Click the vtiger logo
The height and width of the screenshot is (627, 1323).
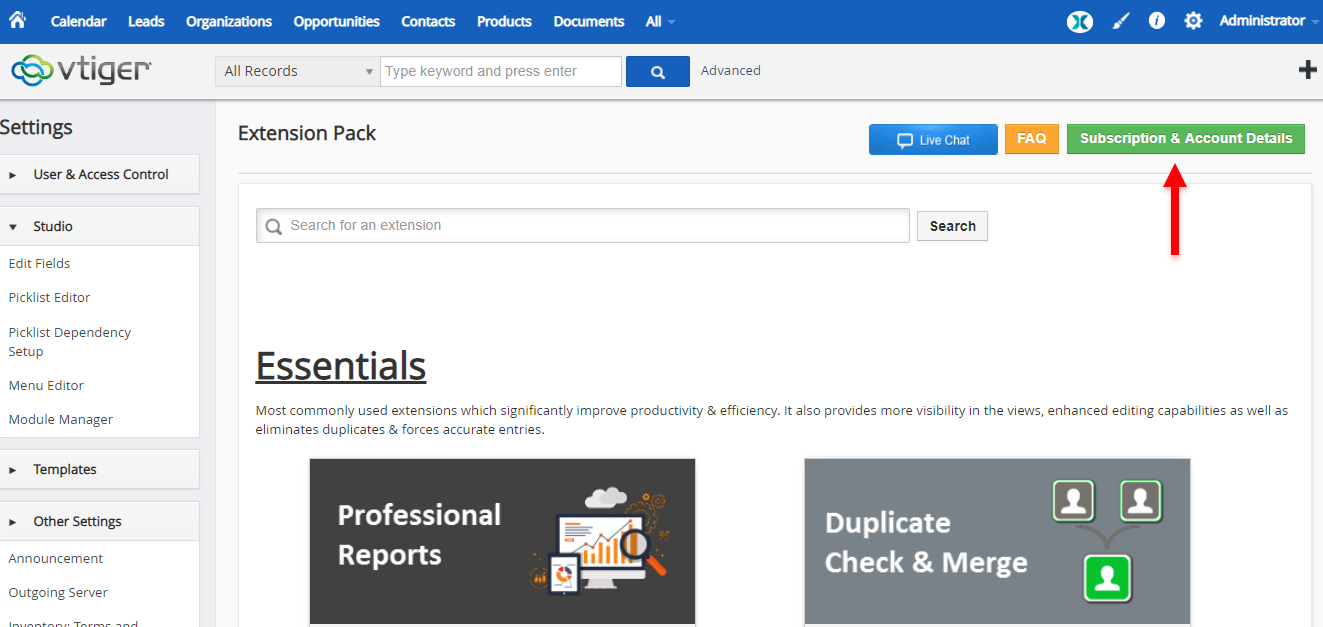pyautogui.click(x=81, y=70)
